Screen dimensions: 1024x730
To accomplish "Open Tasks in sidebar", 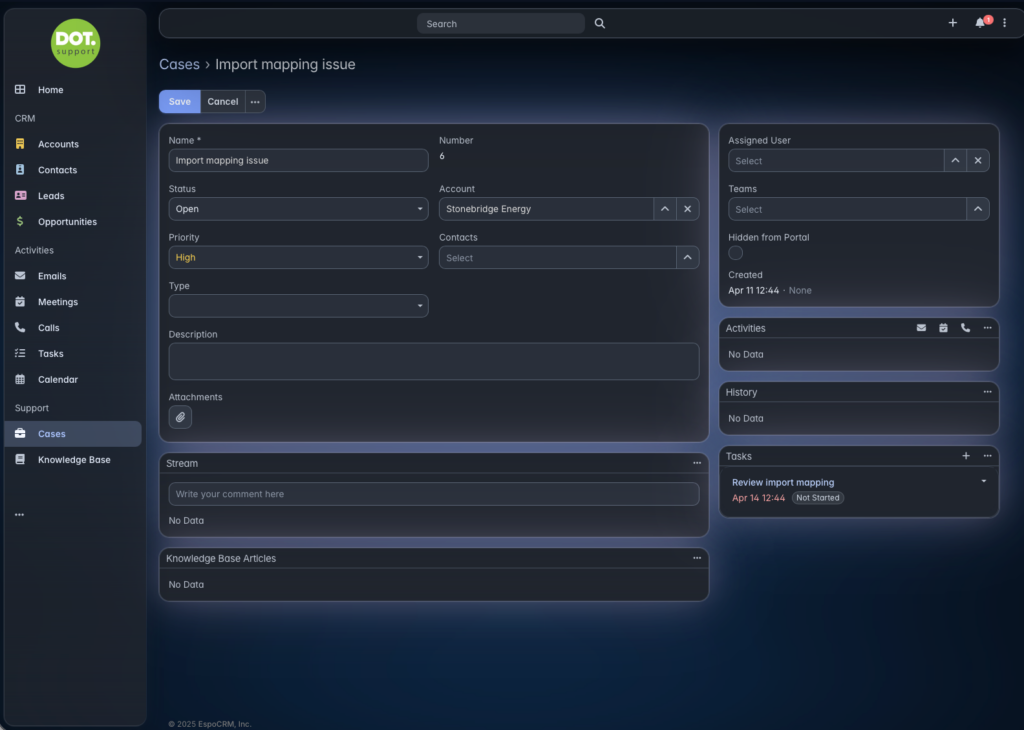I will click(72, 353).
